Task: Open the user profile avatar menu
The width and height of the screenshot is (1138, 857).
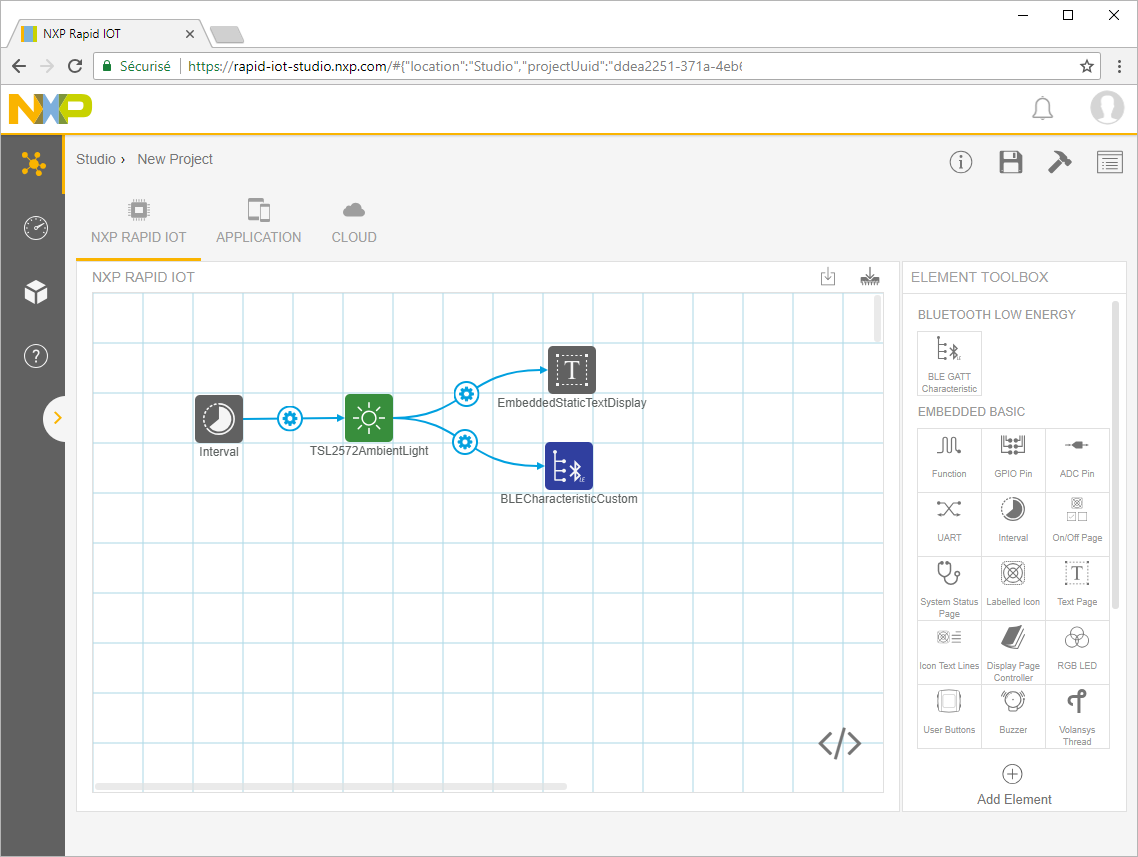Action: coord(1106,108)
